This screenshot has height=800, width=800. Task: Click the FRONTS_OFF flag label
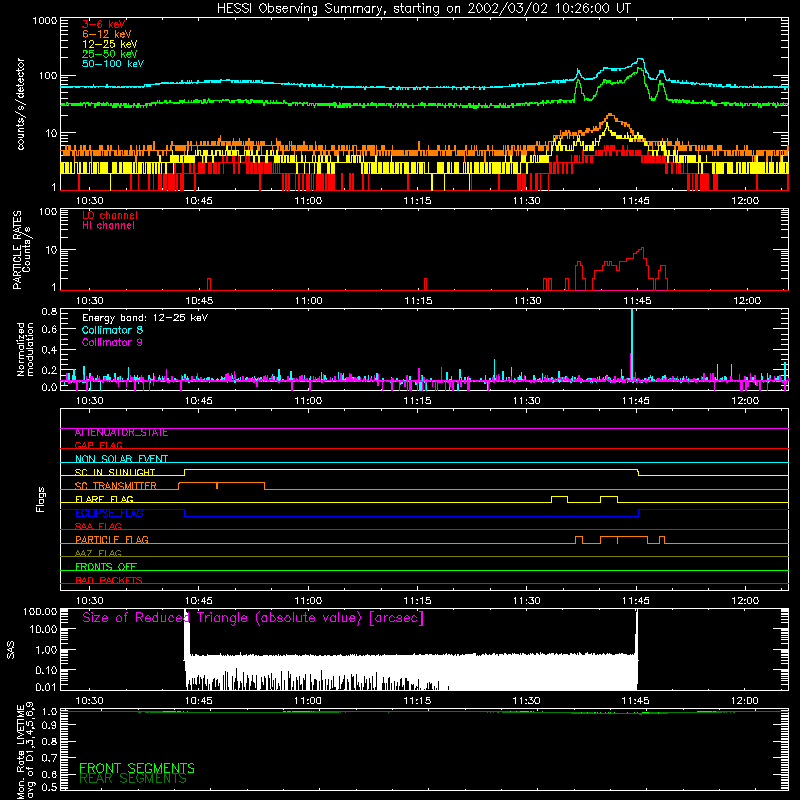coord(106,567)
